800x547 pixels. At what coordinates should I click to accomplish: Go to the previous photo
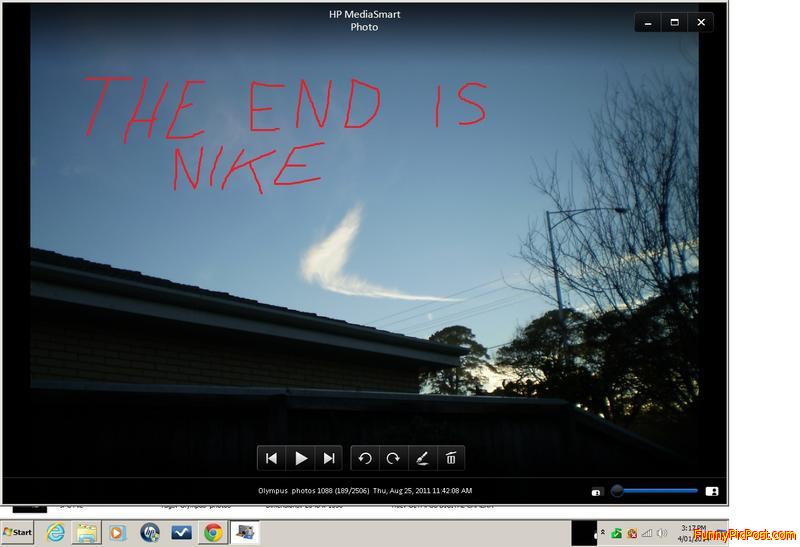(271, 458)
